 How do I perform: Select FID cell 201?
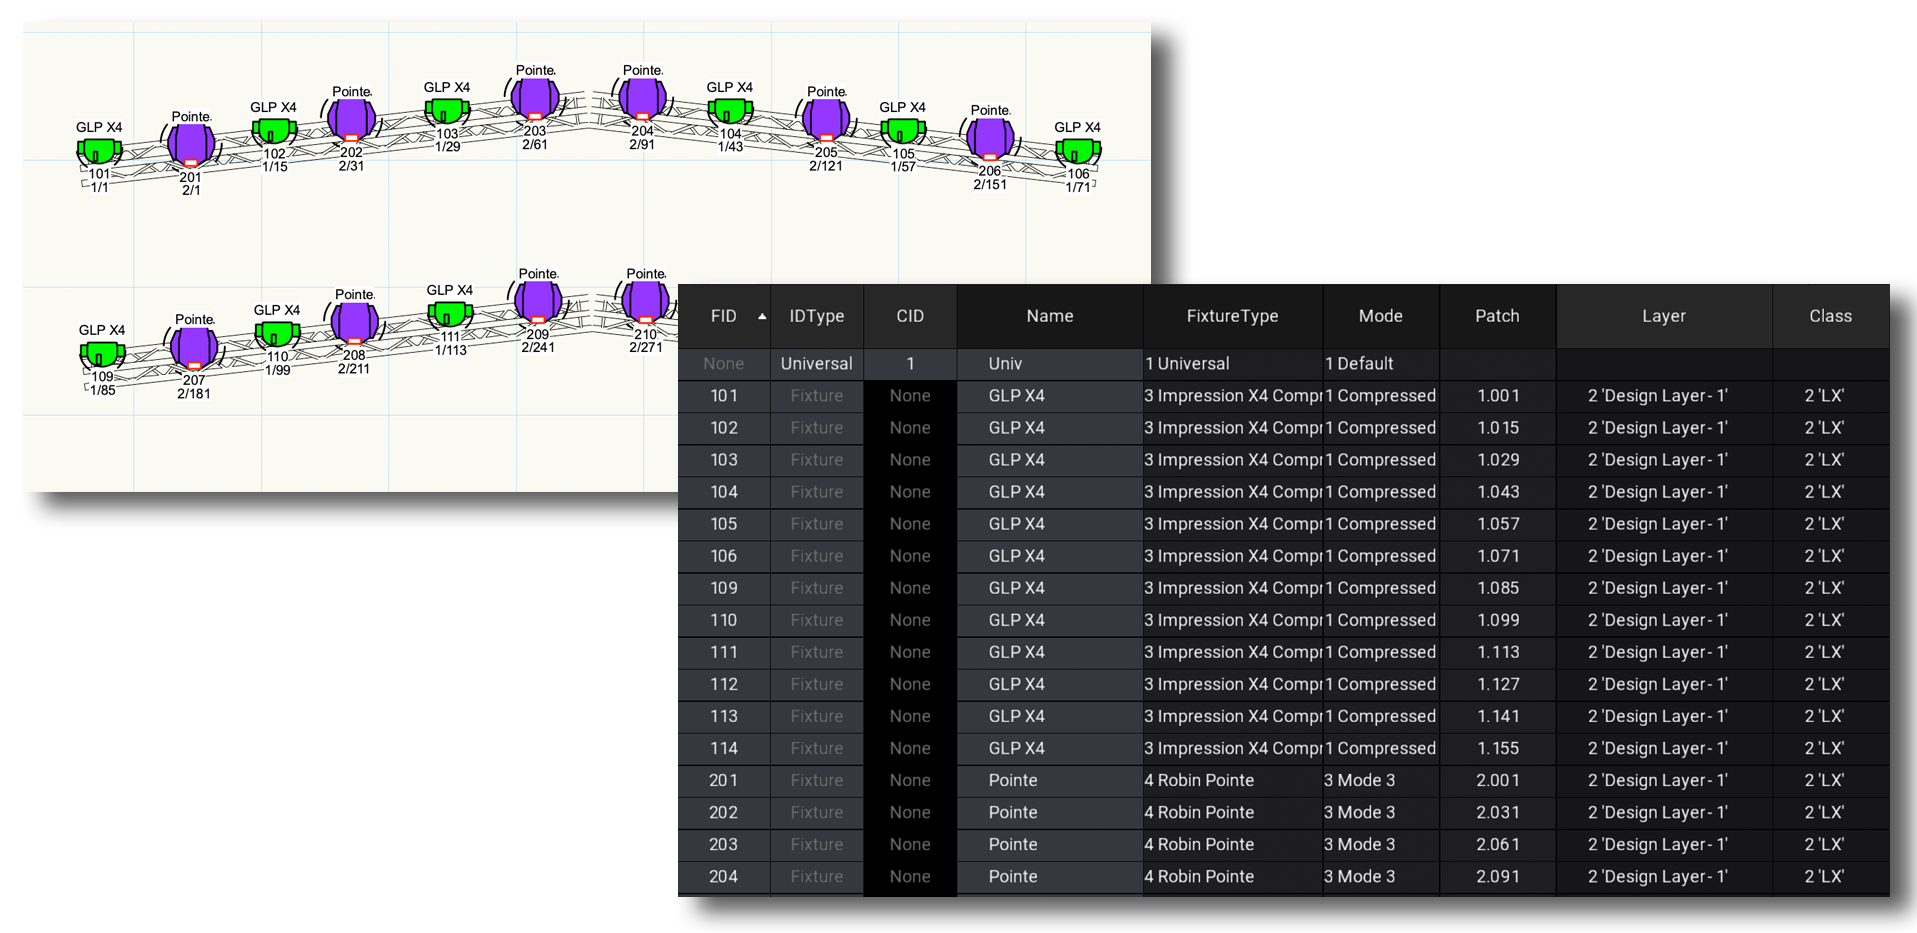(724, 780)
